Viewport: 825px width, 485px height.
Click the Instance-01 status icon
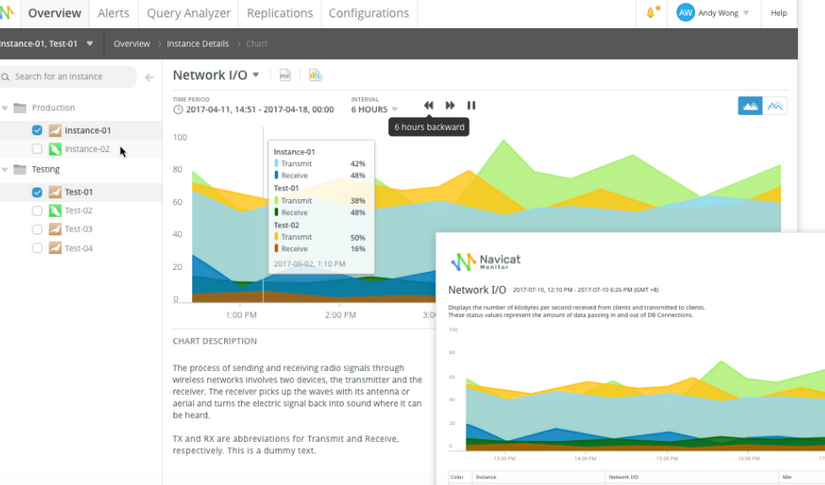point(55,130)
